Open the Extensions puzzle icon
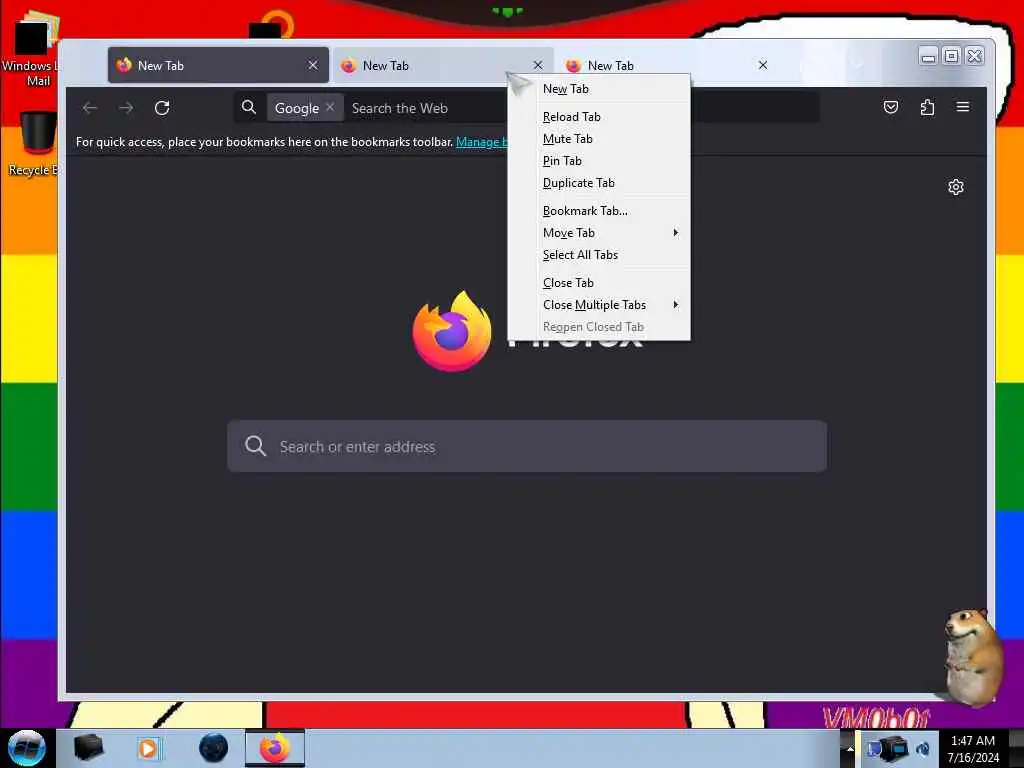This screenshot has width=1024, height=768. [927, 107]
